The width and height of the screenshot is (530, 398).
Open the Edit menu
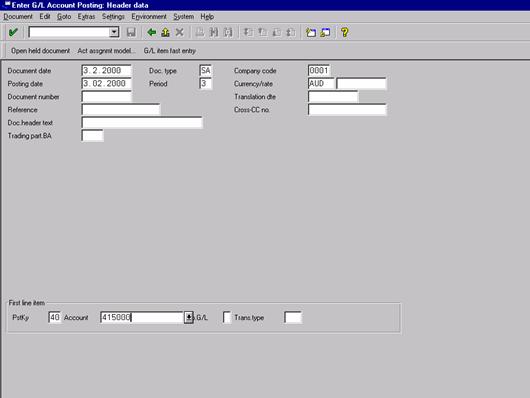pyautogui.click(x=45, y=17)
